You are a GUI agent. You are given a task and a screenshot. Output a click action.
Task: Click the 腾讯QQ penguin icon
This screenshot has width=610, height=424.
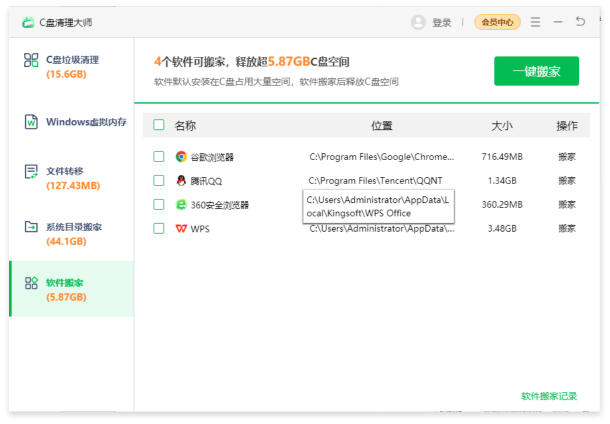point(181,181)
